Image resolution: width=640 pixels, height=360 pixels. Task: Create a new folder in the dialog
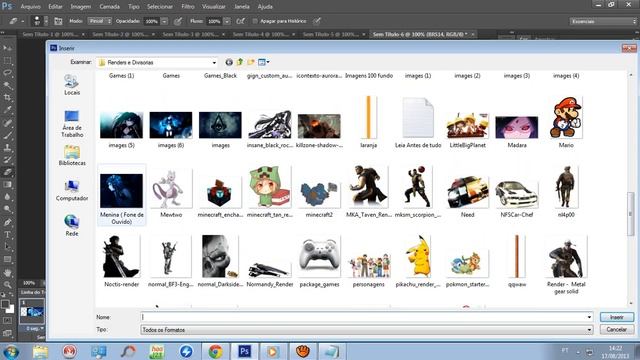[x=251, y=62]
